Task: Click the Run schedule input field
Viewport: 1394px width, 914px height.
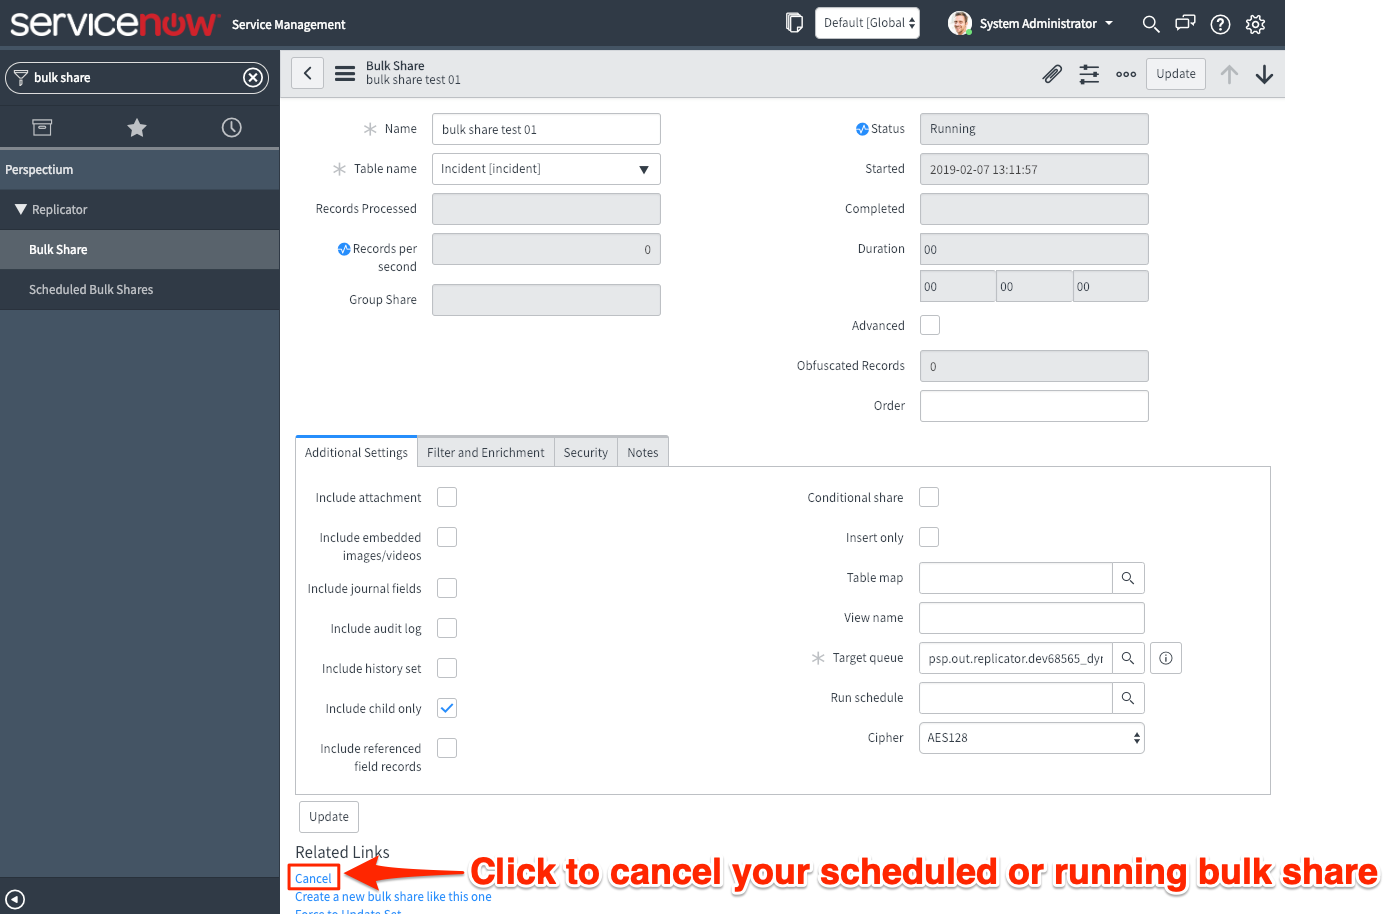Action: point(1016,698)
